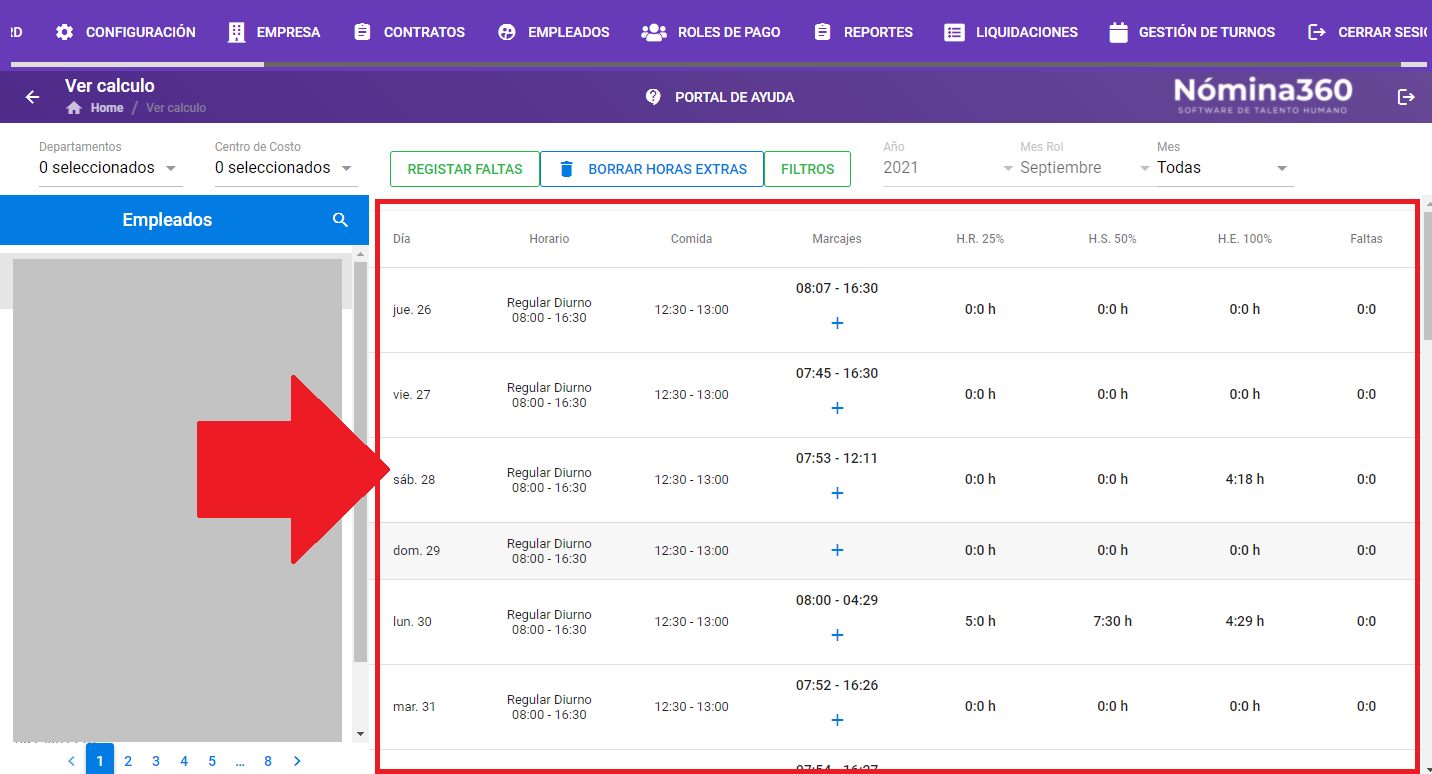Viewport: 1432px width, 774px height.
Task: Click the Cerrar Sesión exit icon
Action: tap(1317, 32)
